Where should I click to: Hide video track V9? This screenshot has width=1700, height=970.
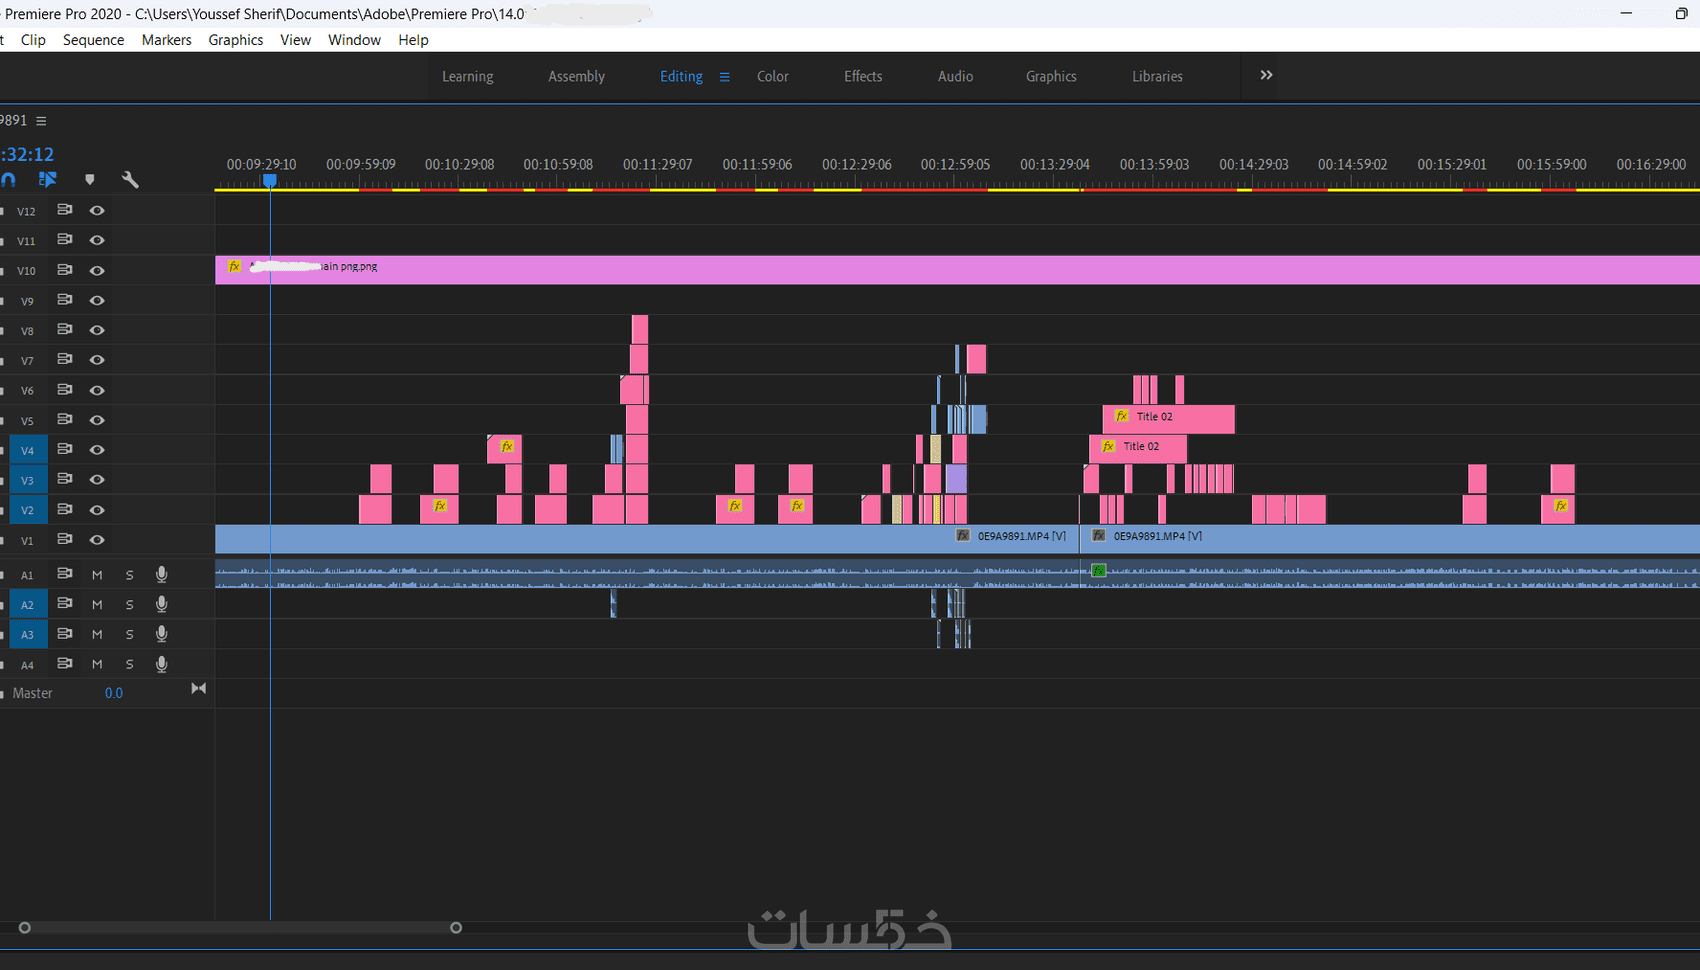[97, 300]
